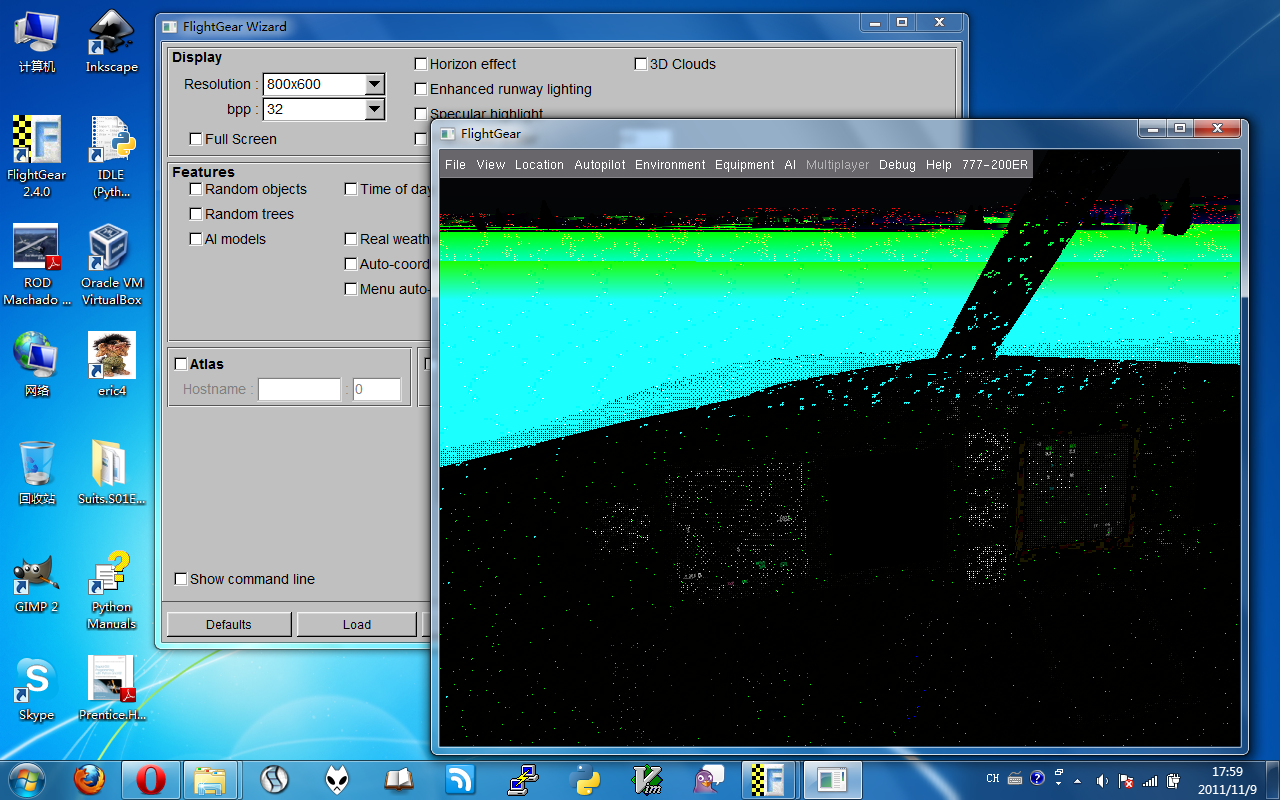Click the Load button in Wizard
Viewport: 1280px width, 800px height.
coord(357,625)
